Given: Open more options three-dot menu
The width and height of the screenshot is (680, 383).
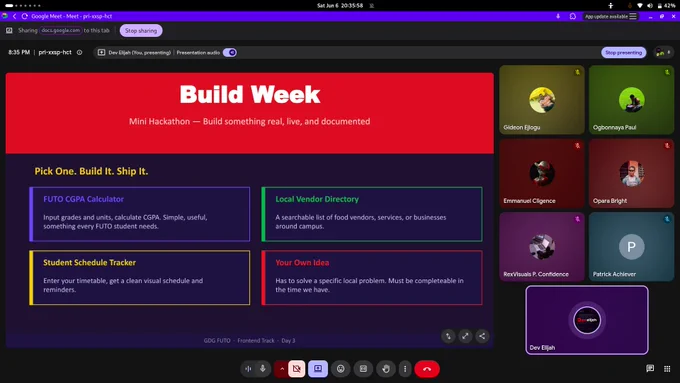Looking at the screenshot, I should pyautogui.click(x=405, y=369).
